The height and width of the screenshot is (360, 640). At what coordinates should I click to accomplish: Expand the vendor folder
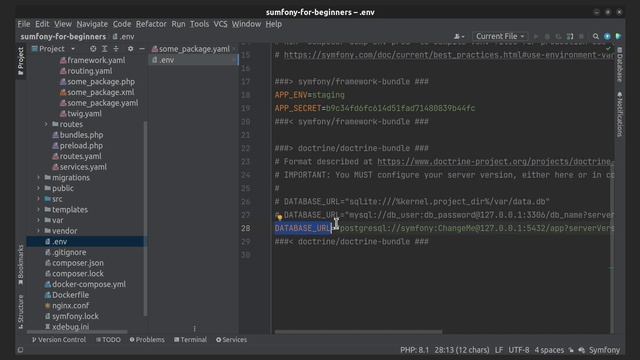coord(39,231)
